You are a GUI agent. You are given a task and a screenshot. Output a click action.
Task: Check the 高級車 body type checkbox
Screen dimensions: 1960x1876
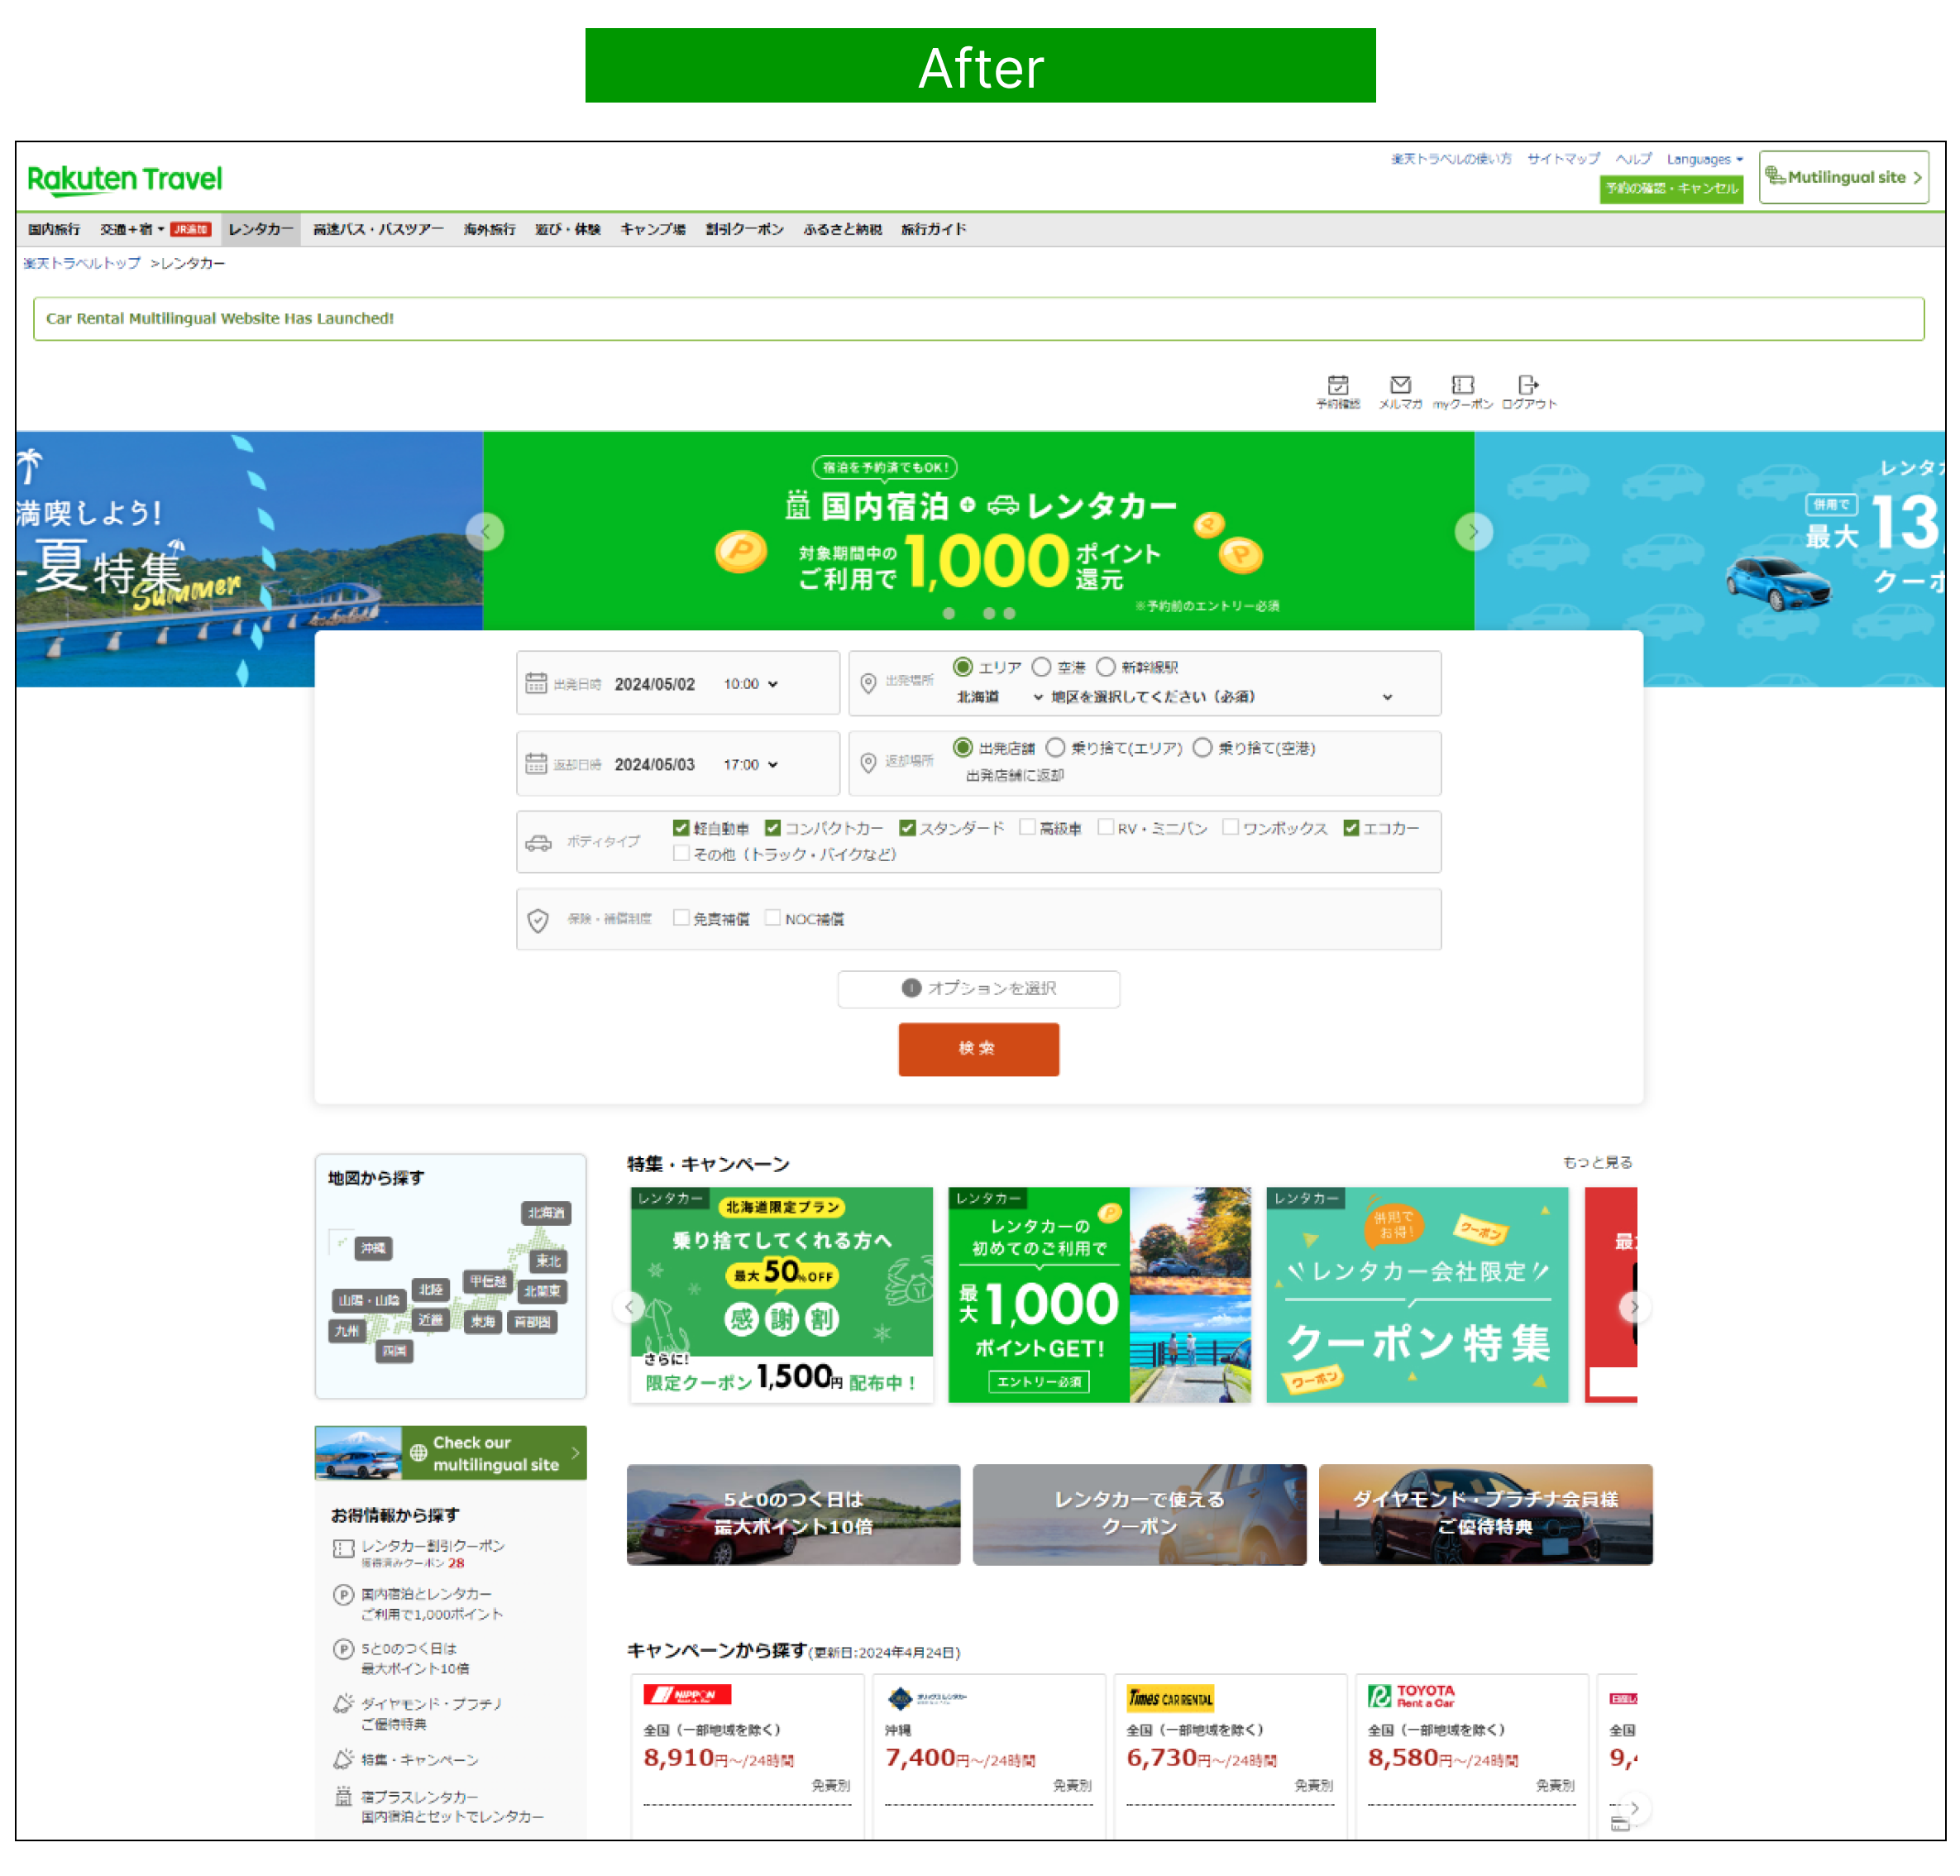pyautogui.click(x=1027, y=828)
